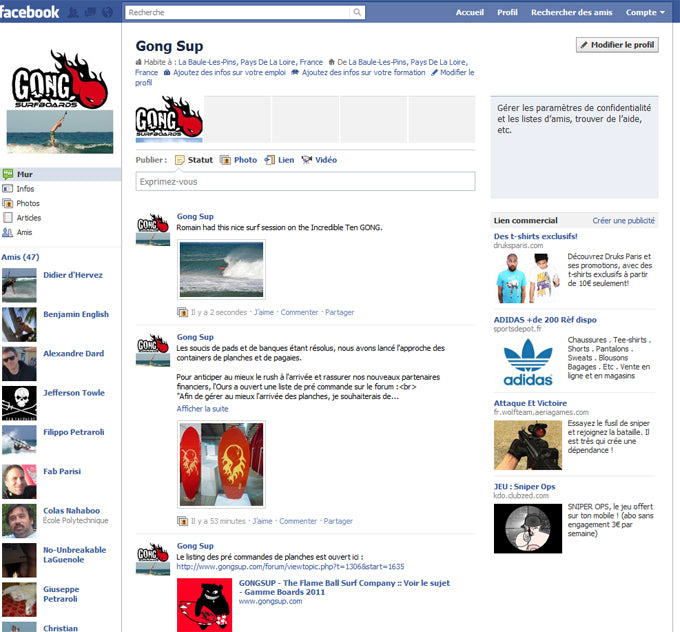Click Gong Surfboards profile picture in sidebar
The width and height of the screenshot is (680, 632).
[x=60, y=101]
